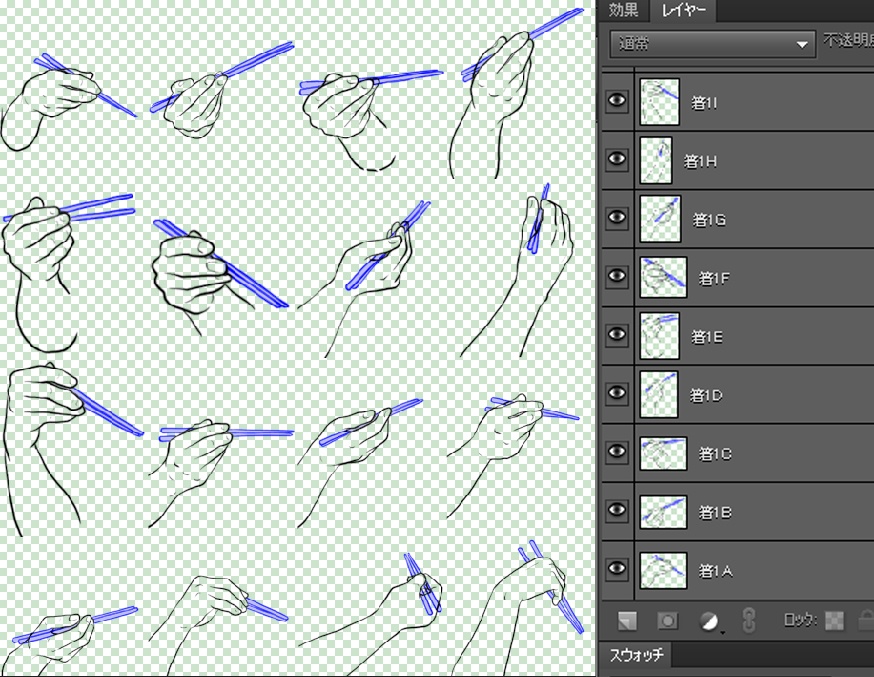
Task: Select layer name 箸1C
Action: click(x=715, y=454)
